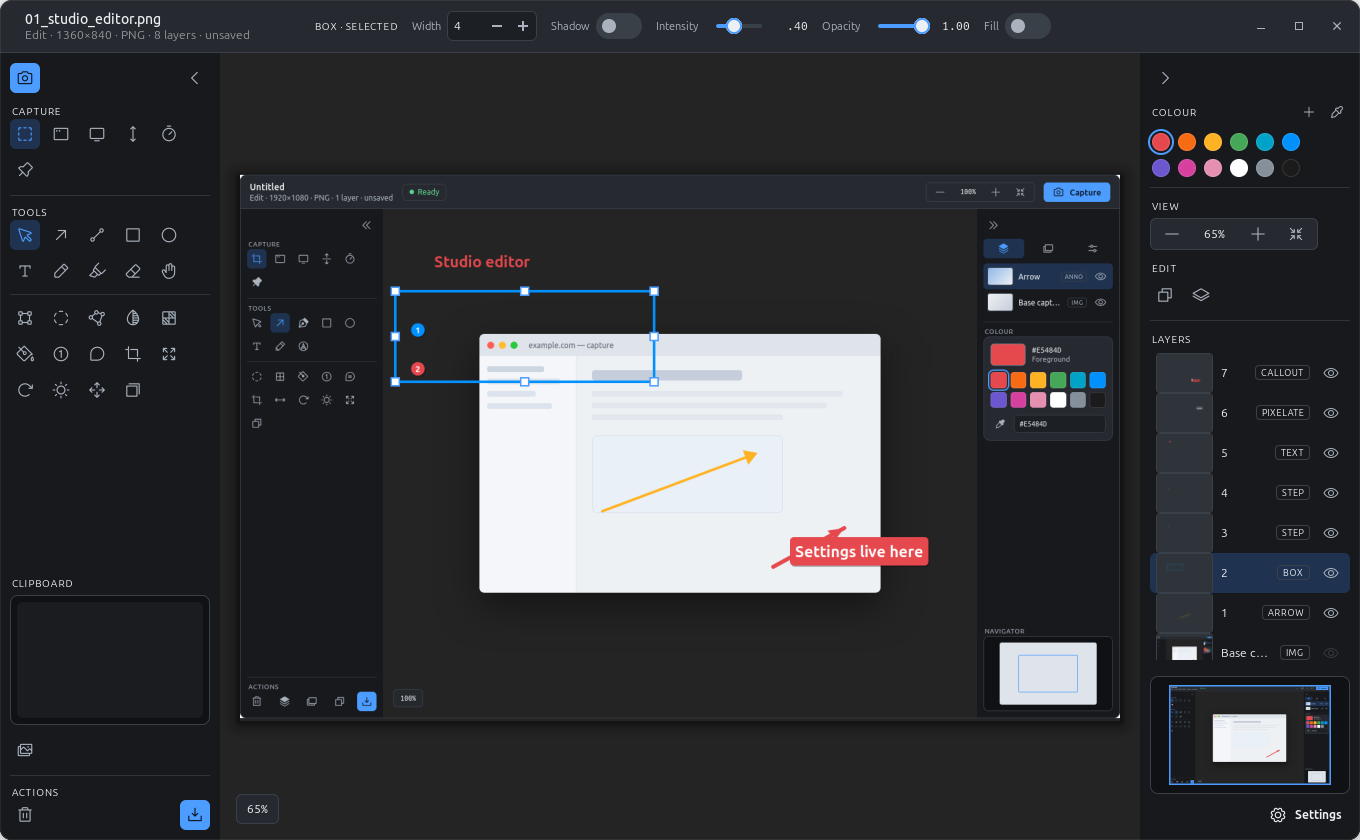Click the pin icon under Capture
1360x840 pixels.
(x=25, y=170)
